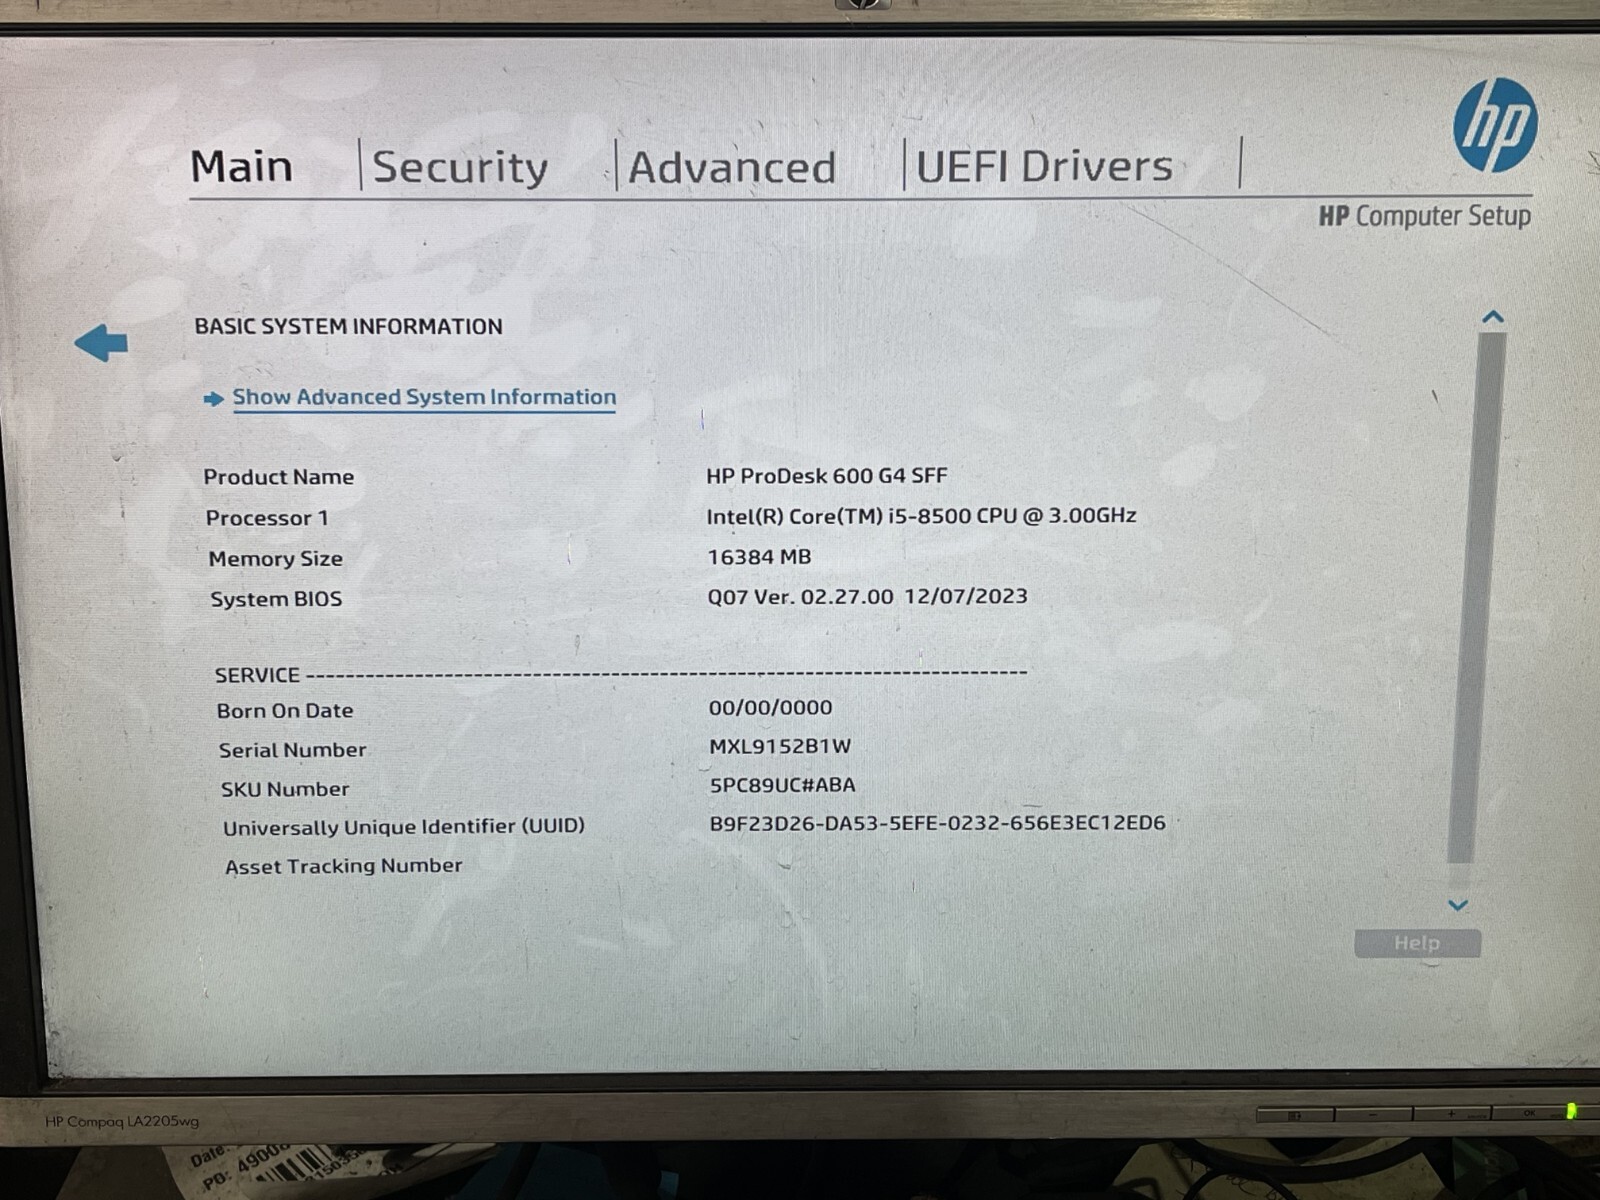
Task: Select the UUID value starting B9F23D26
Action: click(x=937, y=823)
